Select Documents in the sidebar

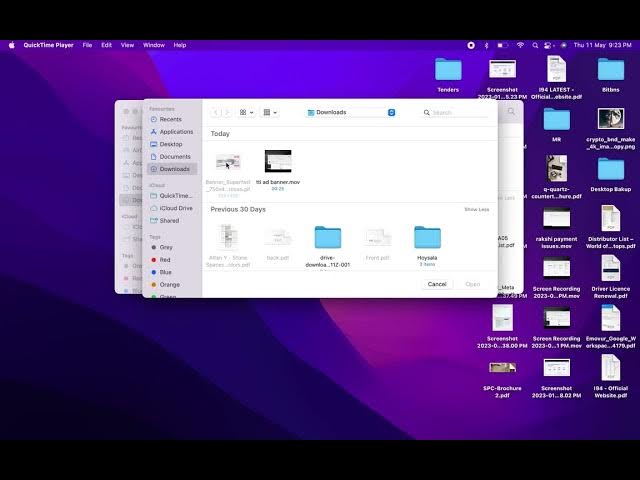[x=172, y=157]
